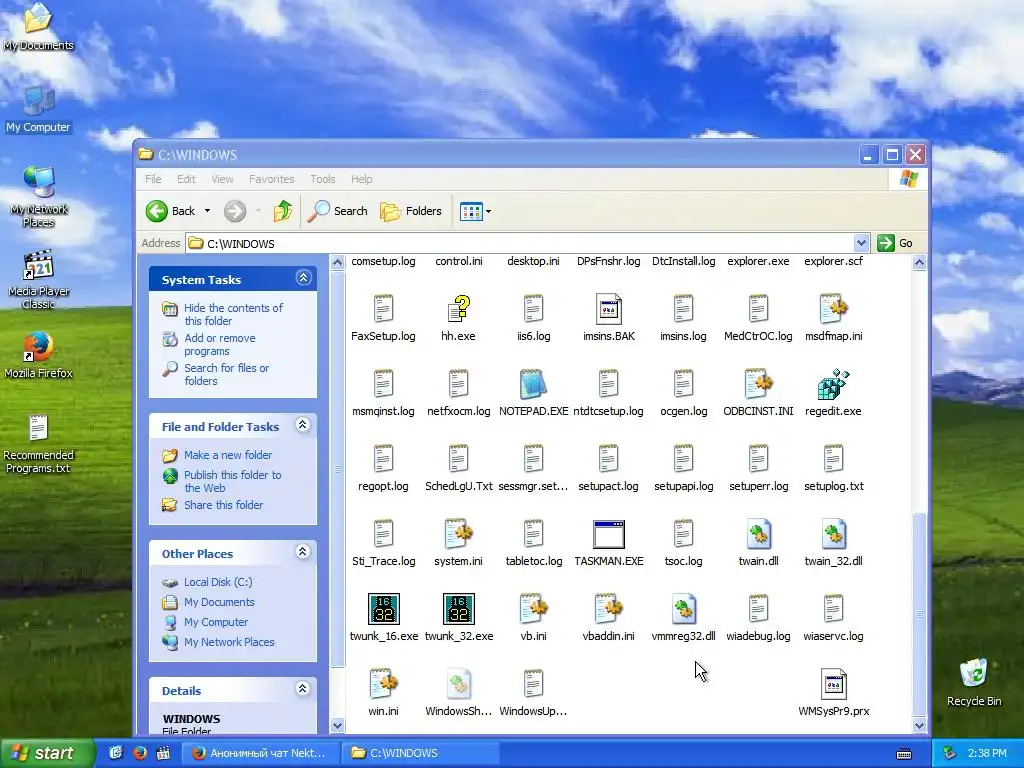Click file list scroll down arrow
The width and height of the screenshot is (1024, 768).
(x=919, y=725)
